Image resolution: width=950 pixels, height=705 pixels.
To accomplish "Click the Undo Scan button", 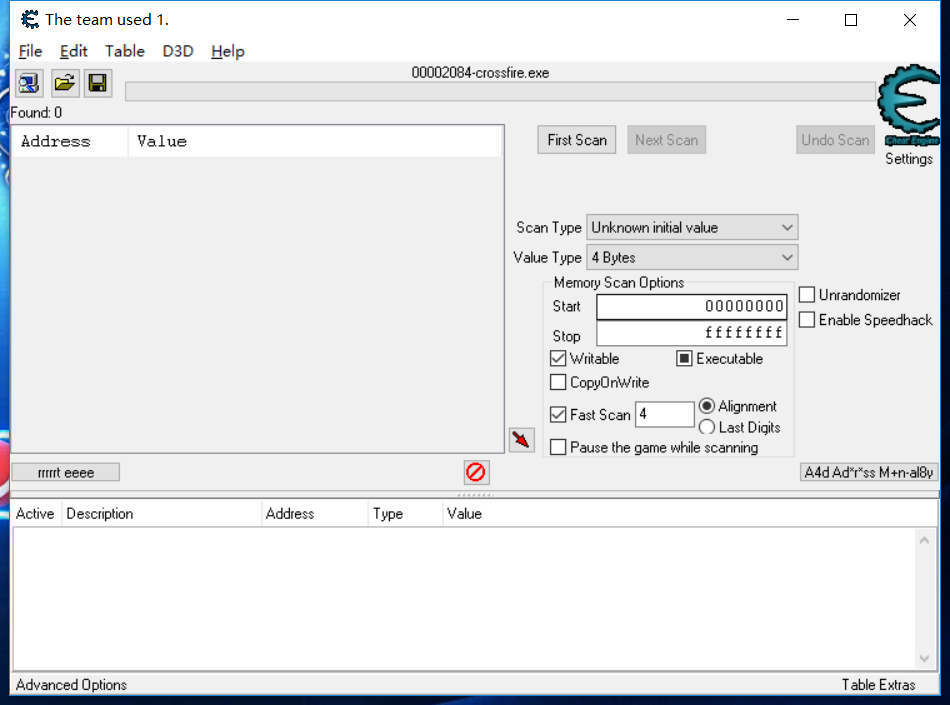I will [x=835, y=140].
